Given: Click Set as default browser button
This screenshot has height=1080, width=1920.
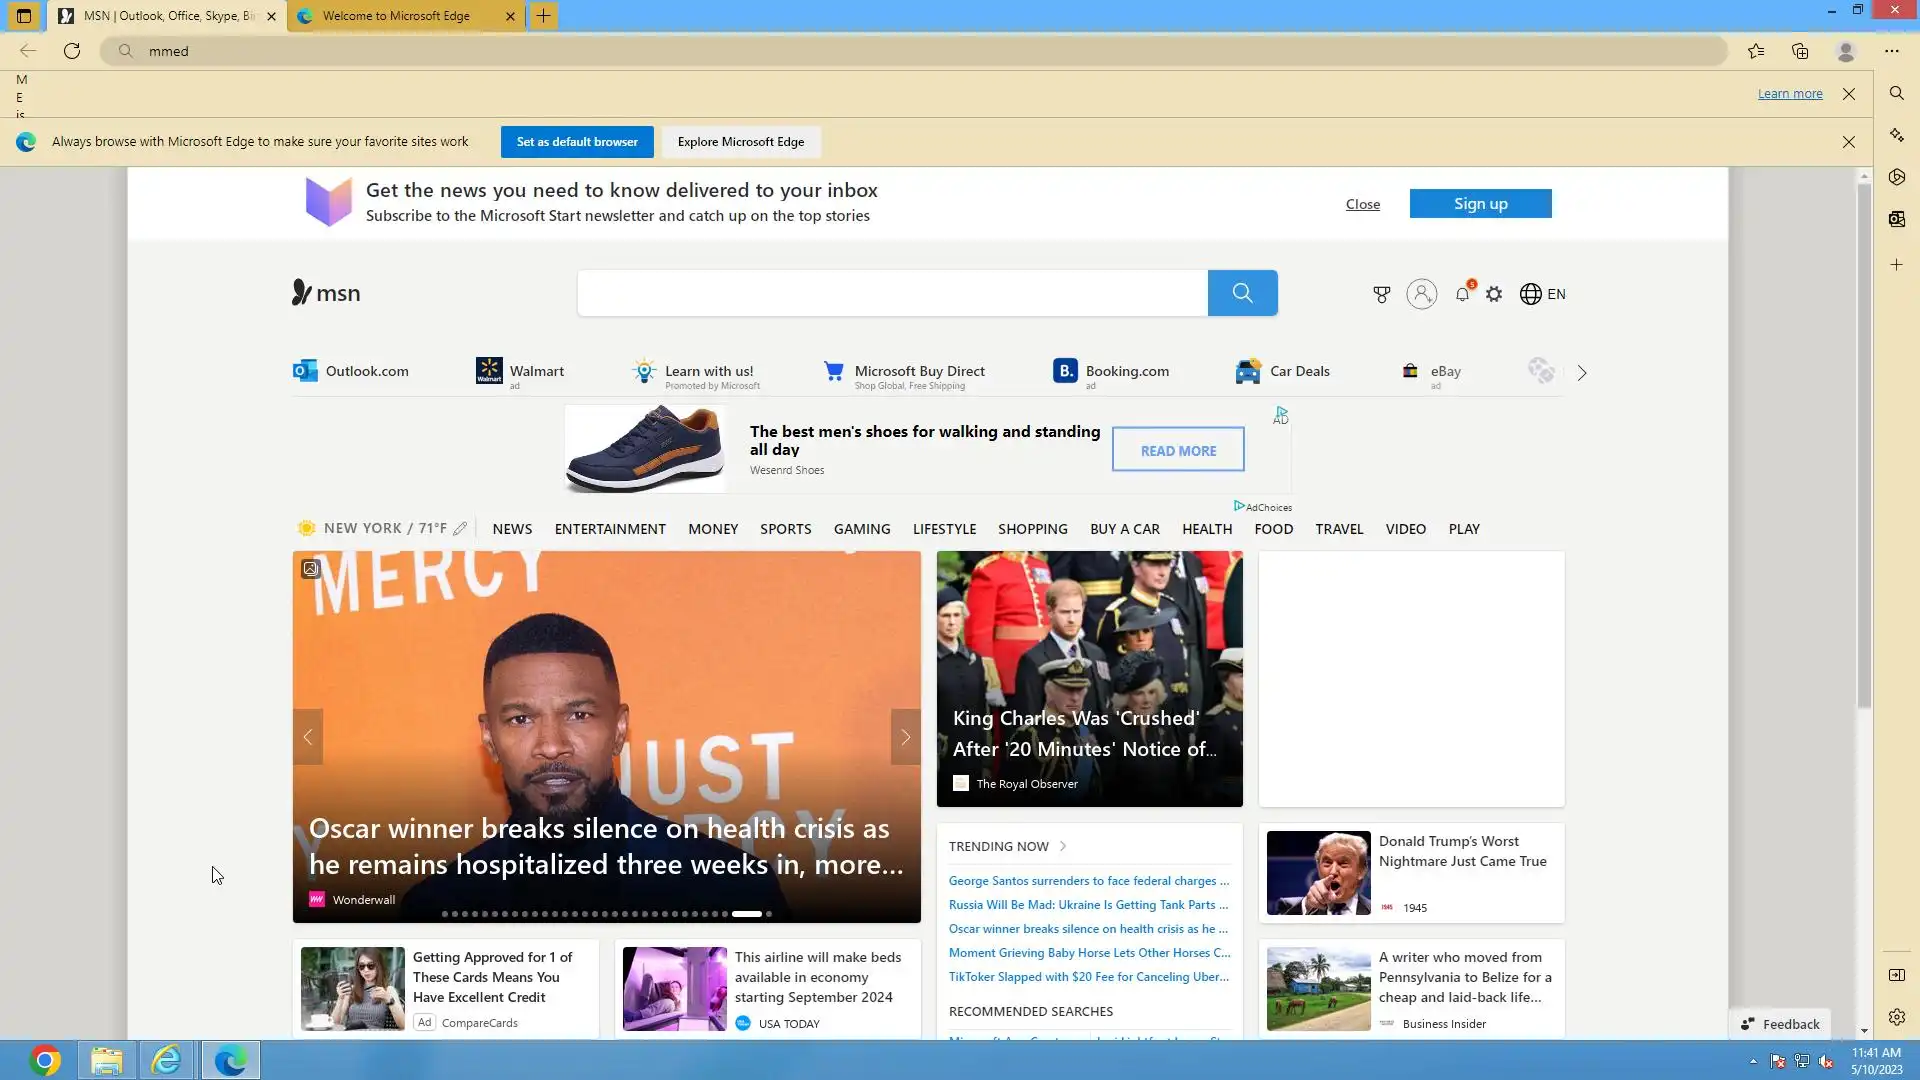Looking at the screenshot, I should click(x=577, y=142).
